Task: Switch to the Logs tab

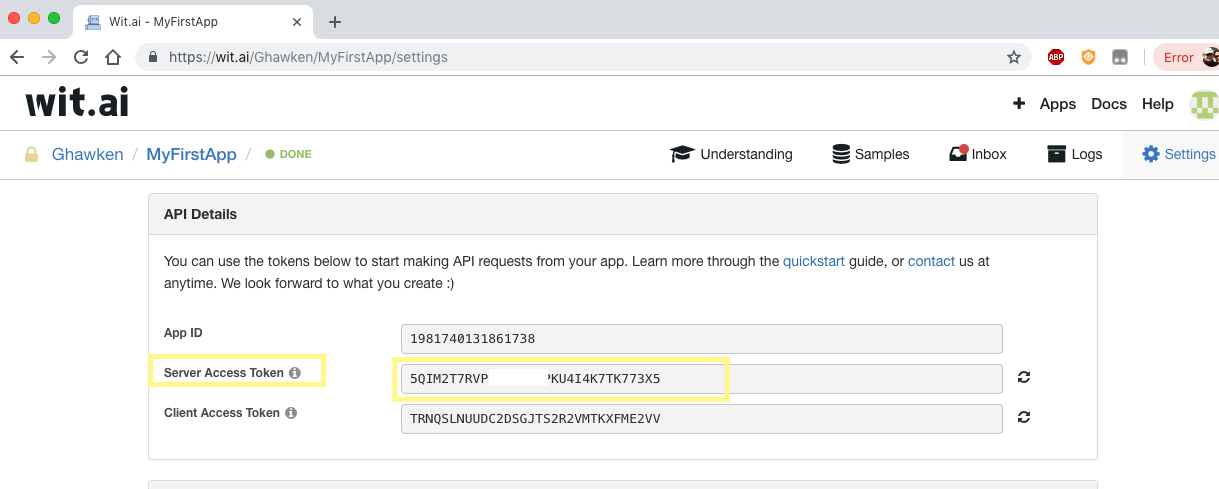Action: (x=1074, y=154)
